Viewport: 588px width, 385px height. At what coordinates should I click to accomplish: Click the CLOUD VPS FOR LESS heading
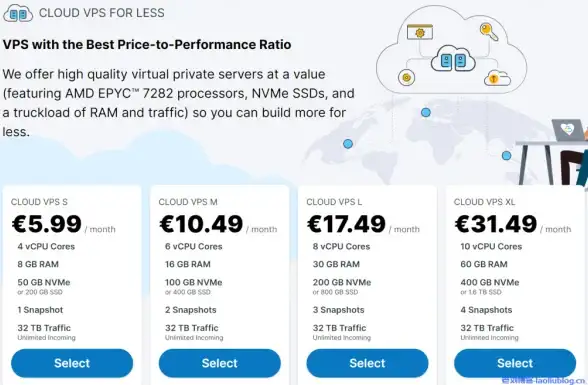[x=102, y=13]
